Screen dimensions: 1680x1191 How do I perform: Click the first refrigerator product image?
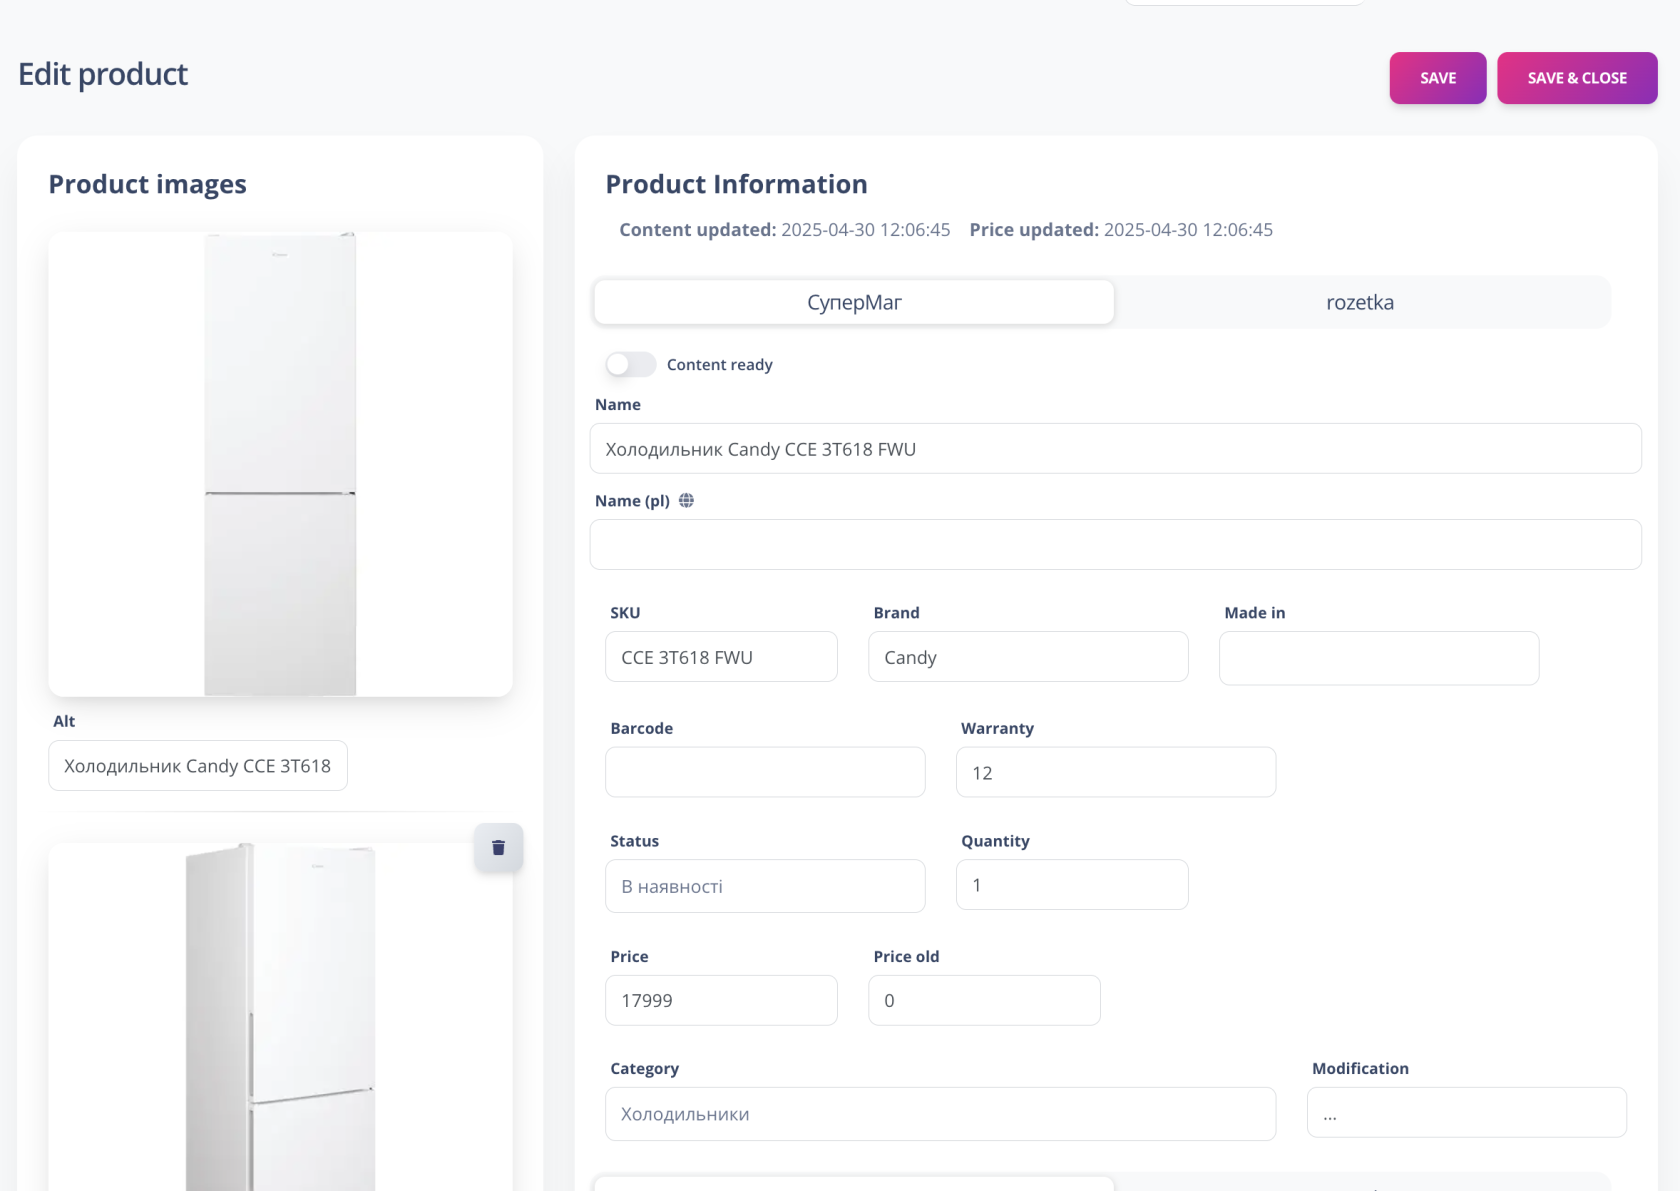coord(280,464)
